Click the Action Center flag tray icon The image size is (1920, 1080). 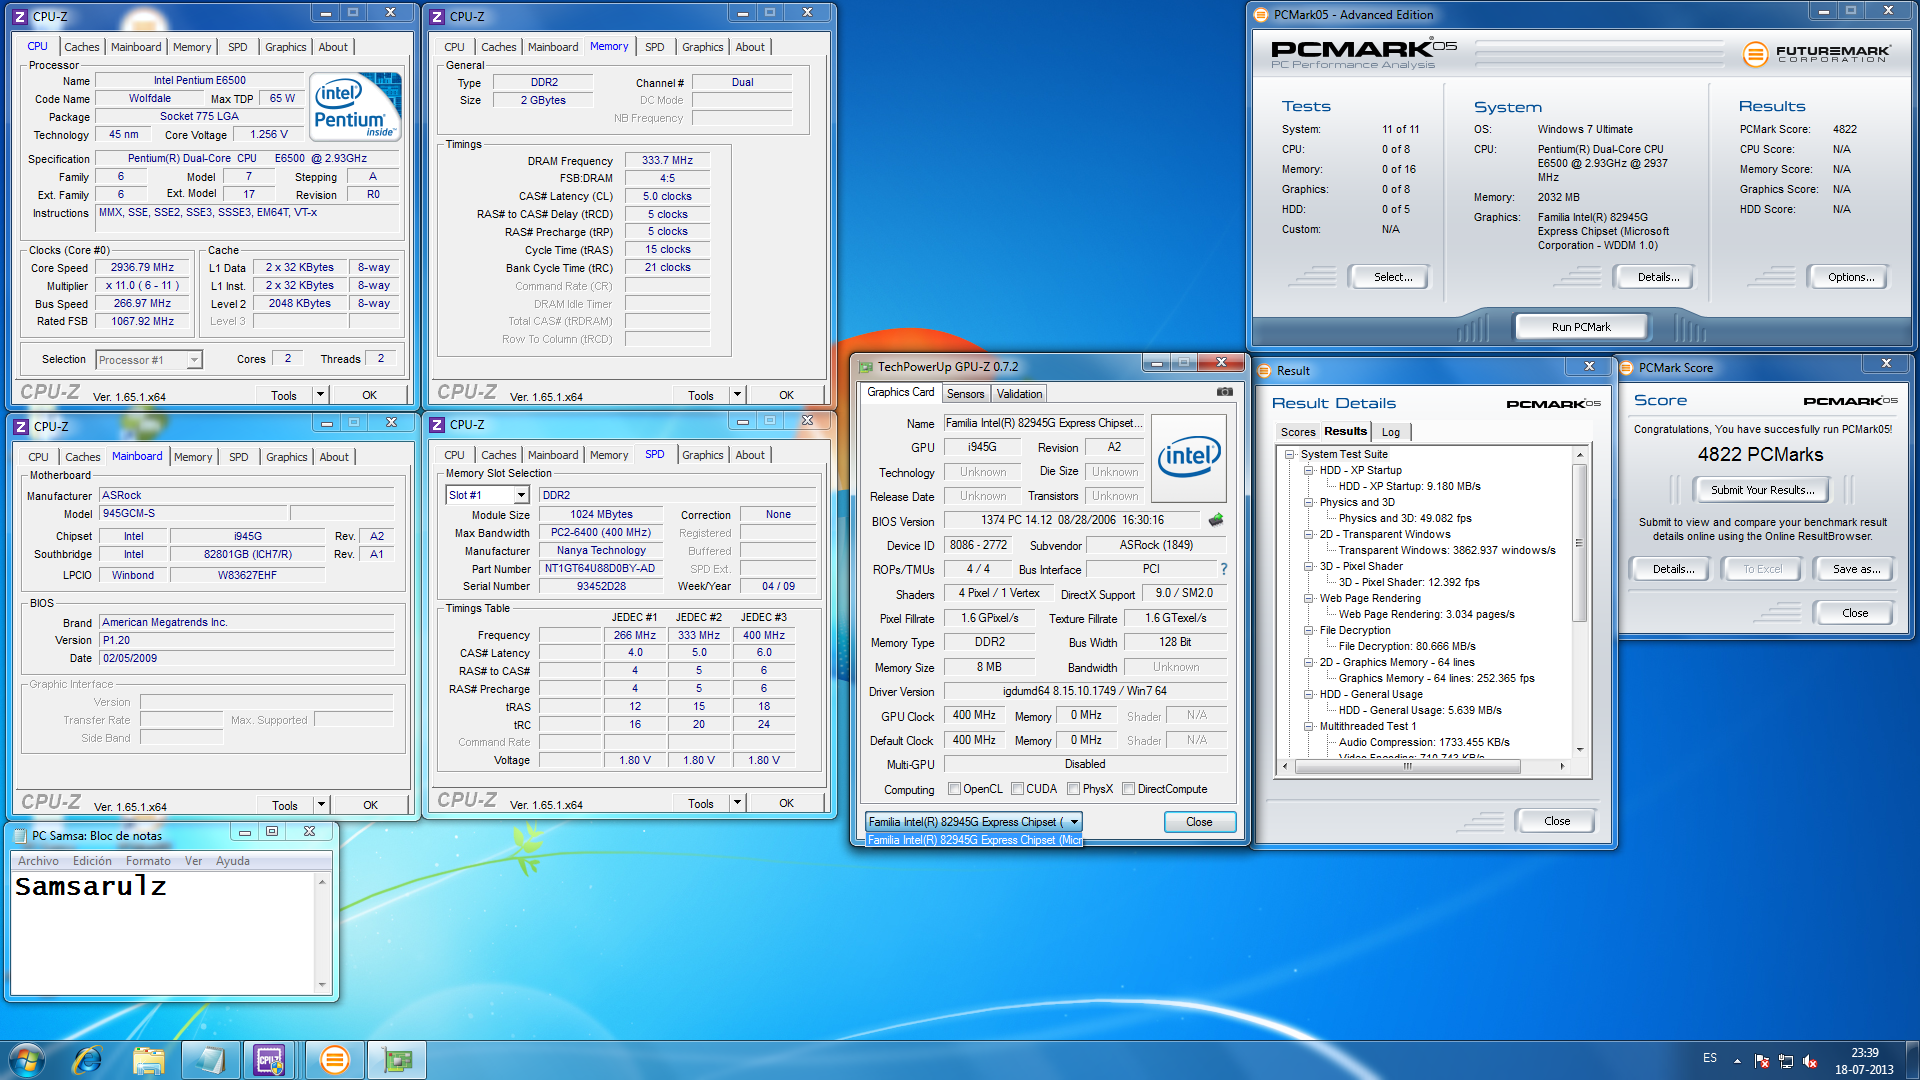coord(1762,1061)
